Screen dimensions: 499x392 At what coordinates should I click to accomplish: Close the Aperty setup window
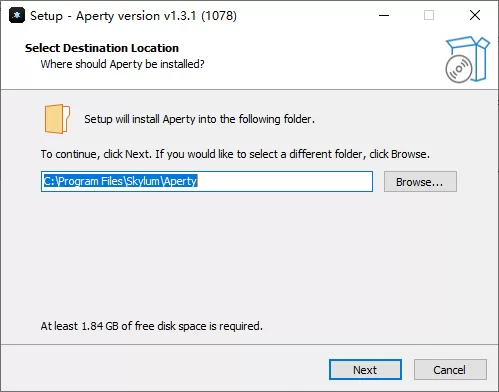[x=475, y=15]
